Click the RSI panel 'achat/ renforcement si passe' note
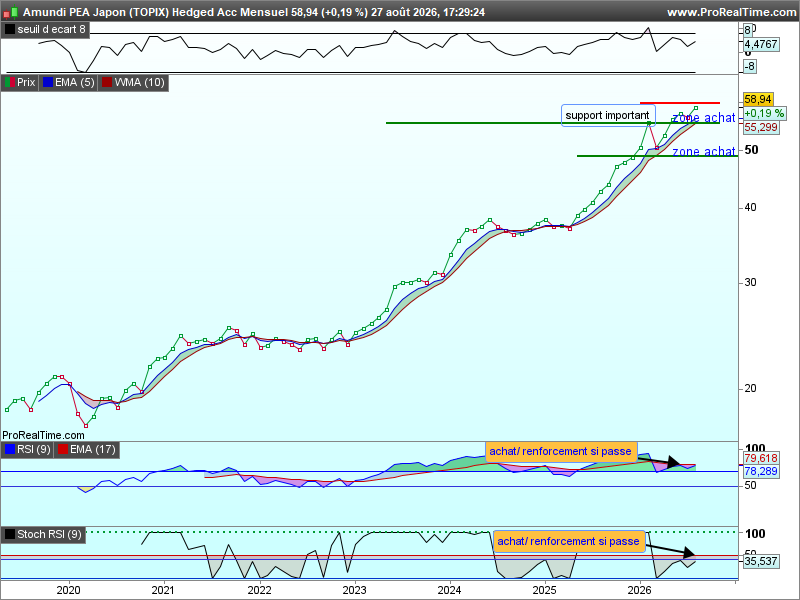Image resolution: width=800 pixels, height=600 pixels. pos(561,452)
